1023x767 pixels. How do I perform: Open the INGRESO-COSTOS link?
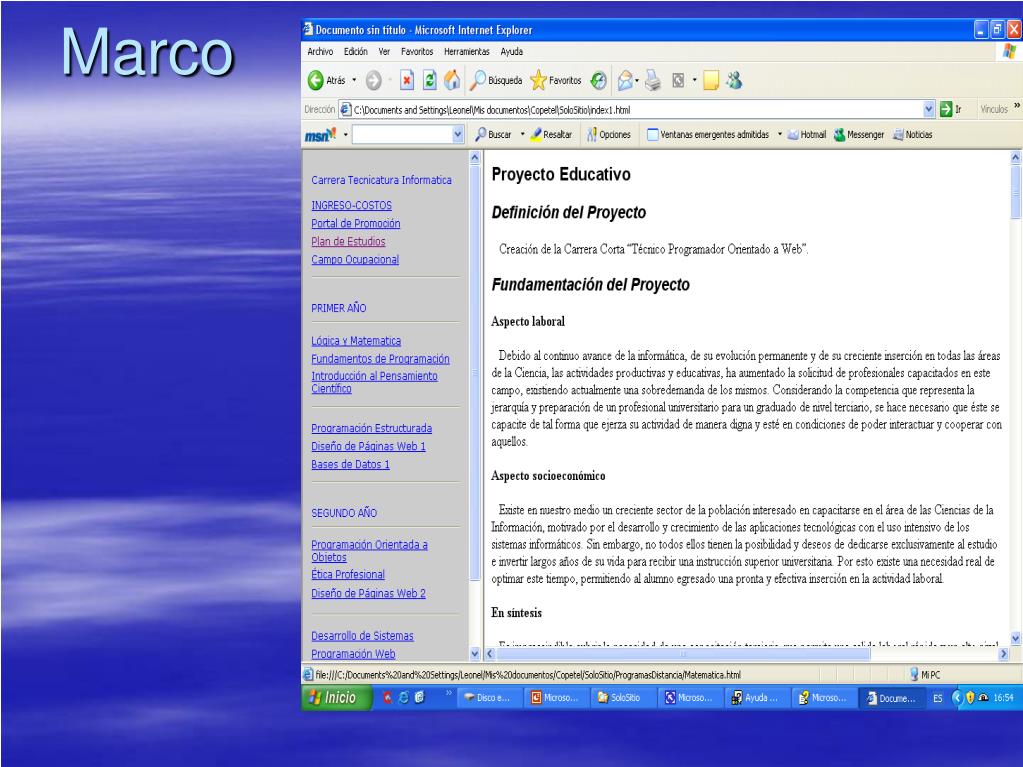pyautogui.click(x=352, y=205)
